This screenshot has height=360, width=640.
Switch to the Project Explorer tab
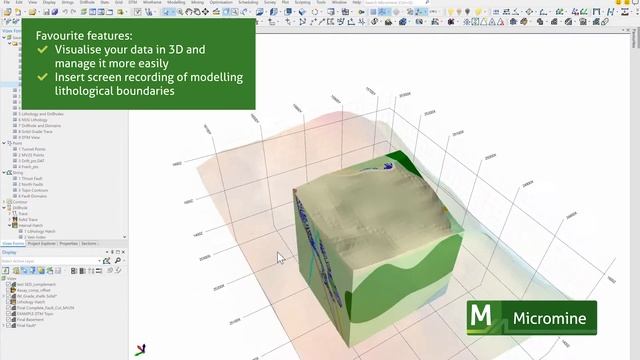coord(42,244)
